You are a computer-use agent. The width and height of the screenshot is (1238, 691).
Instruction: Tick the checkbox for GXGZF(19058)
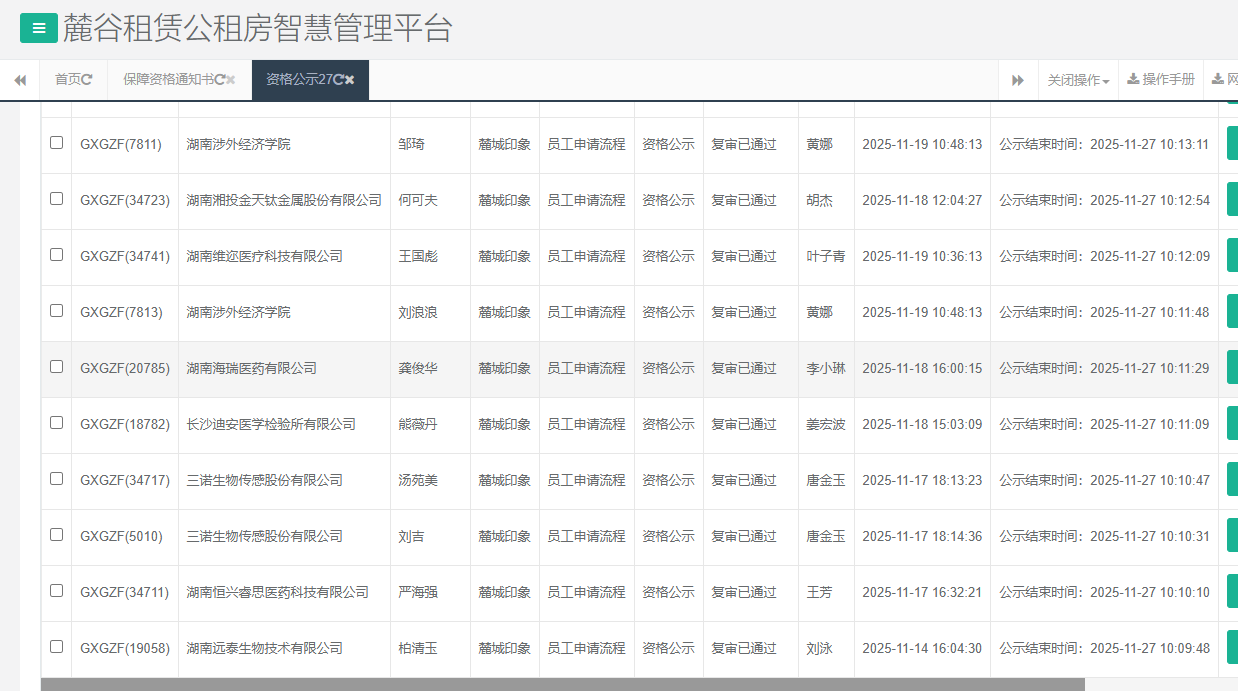coord(56,648)
